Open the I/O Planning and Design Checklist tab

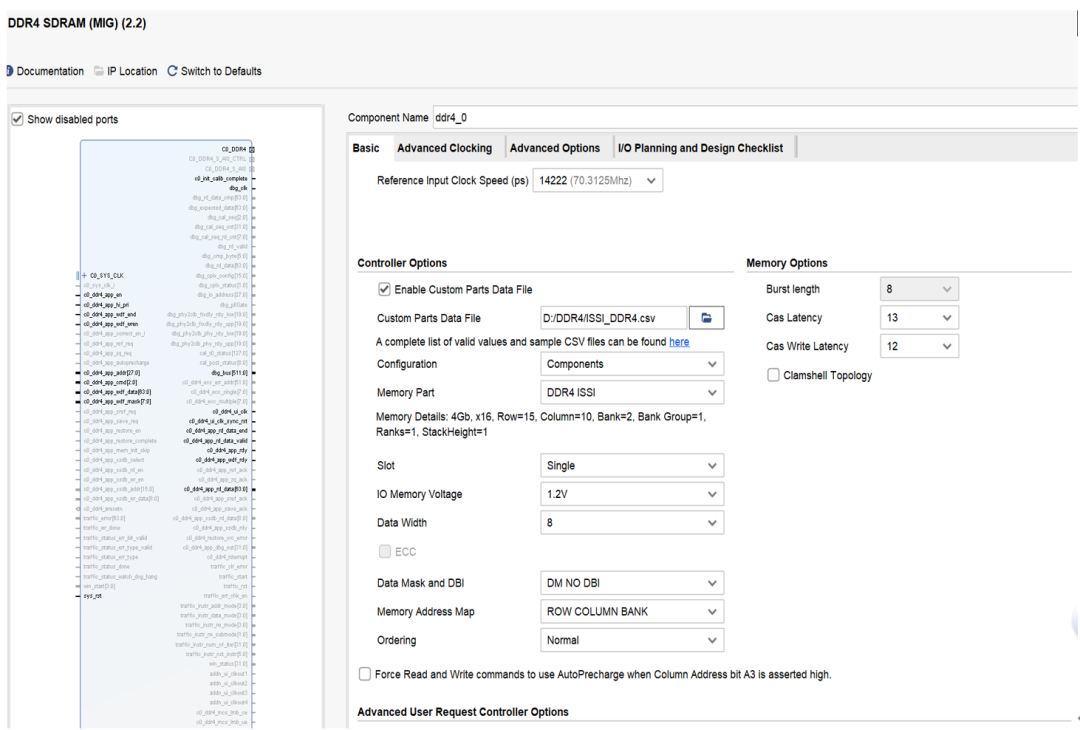point(700,148)
